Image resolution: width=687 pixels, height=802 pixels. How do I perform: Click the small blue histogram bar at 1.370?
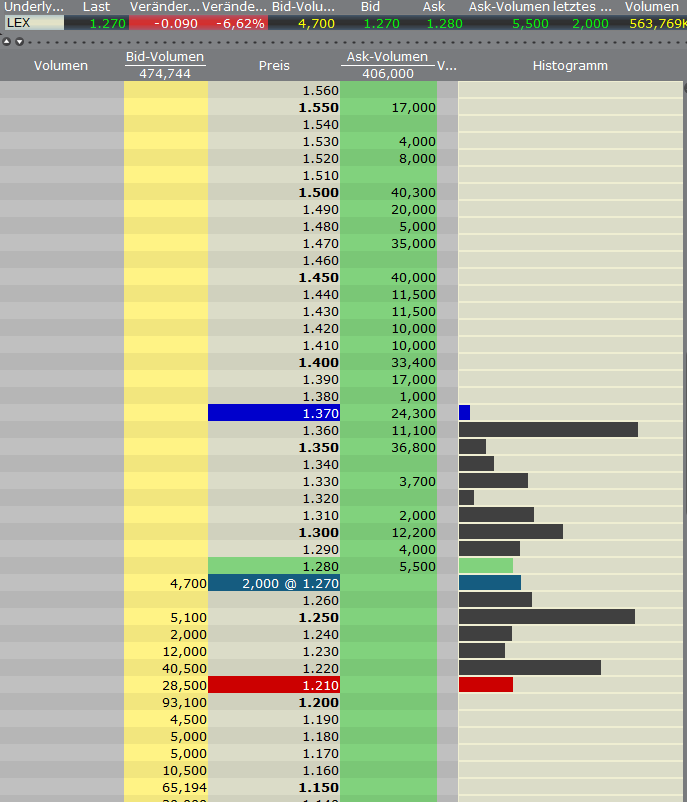pos(464,413)
